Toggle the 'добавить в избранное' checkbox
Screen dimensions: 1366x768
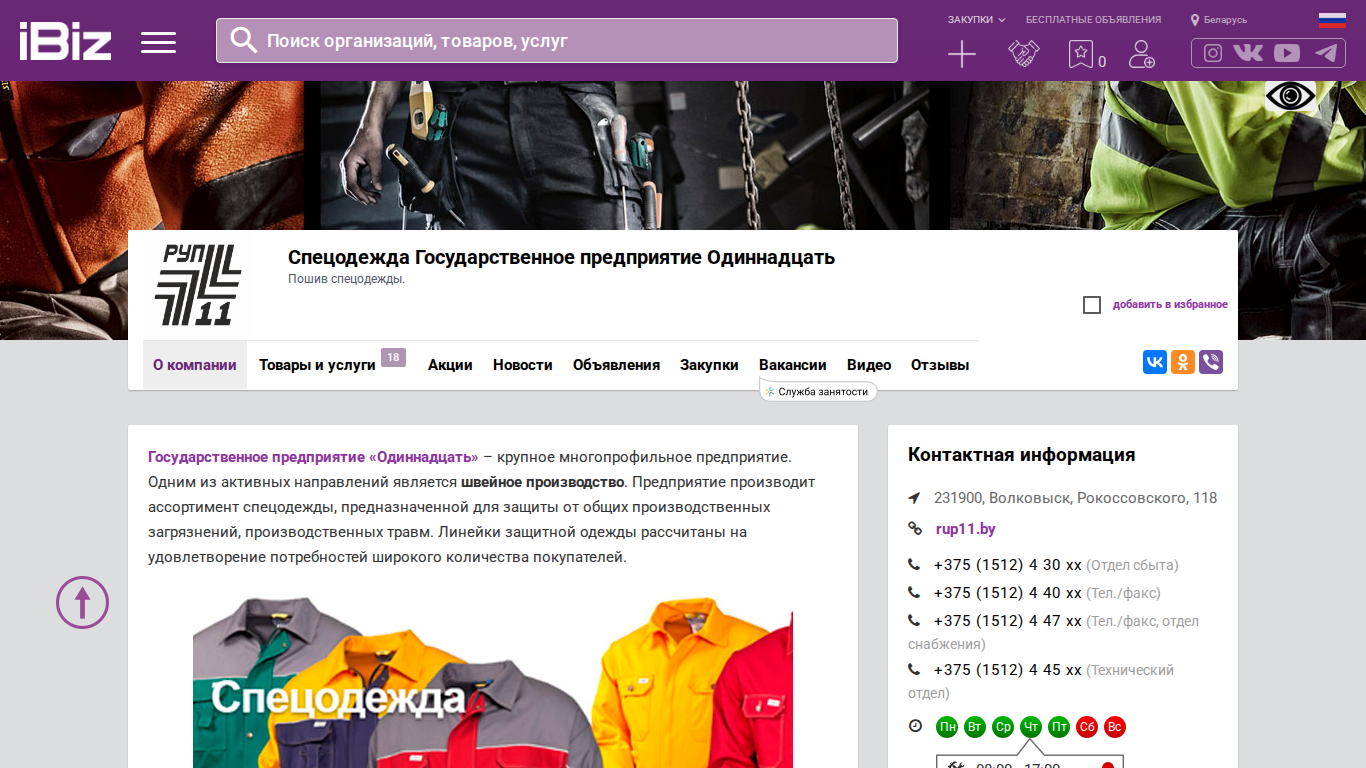tap(1092, 305)
